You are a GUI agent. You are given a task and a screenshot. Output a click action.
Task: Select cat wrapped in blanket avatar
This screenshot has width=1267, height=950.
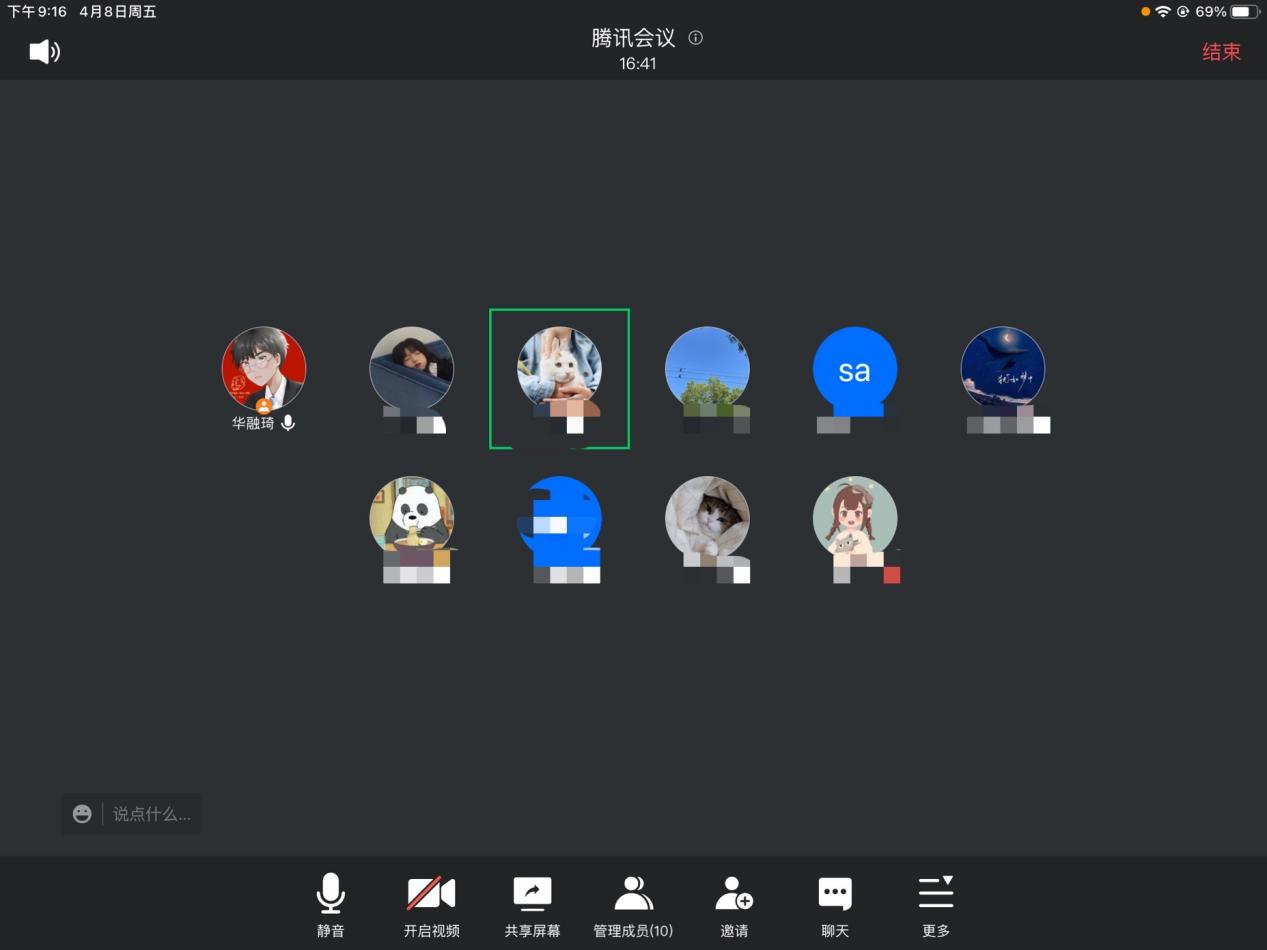707,518
